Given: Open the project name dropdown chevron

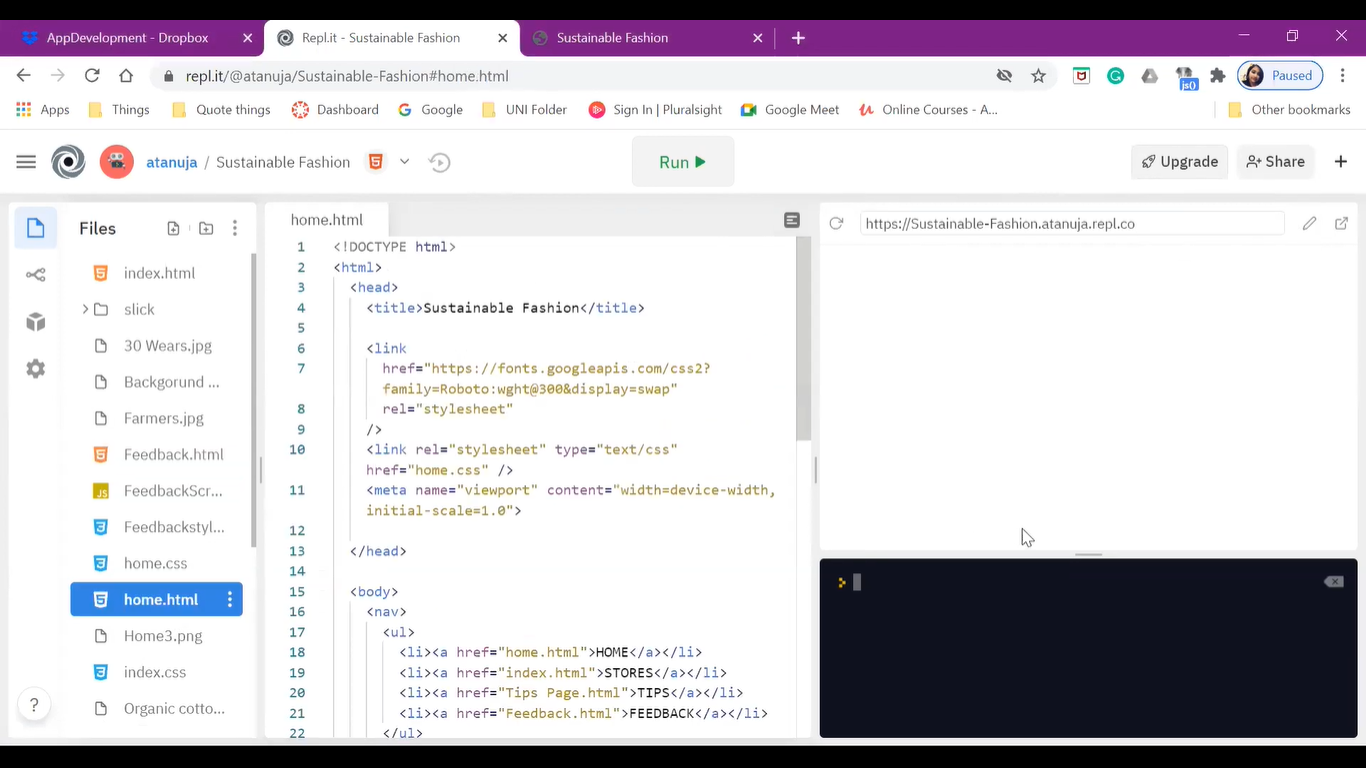Looking at the screenshot, I should coord(404,162).
